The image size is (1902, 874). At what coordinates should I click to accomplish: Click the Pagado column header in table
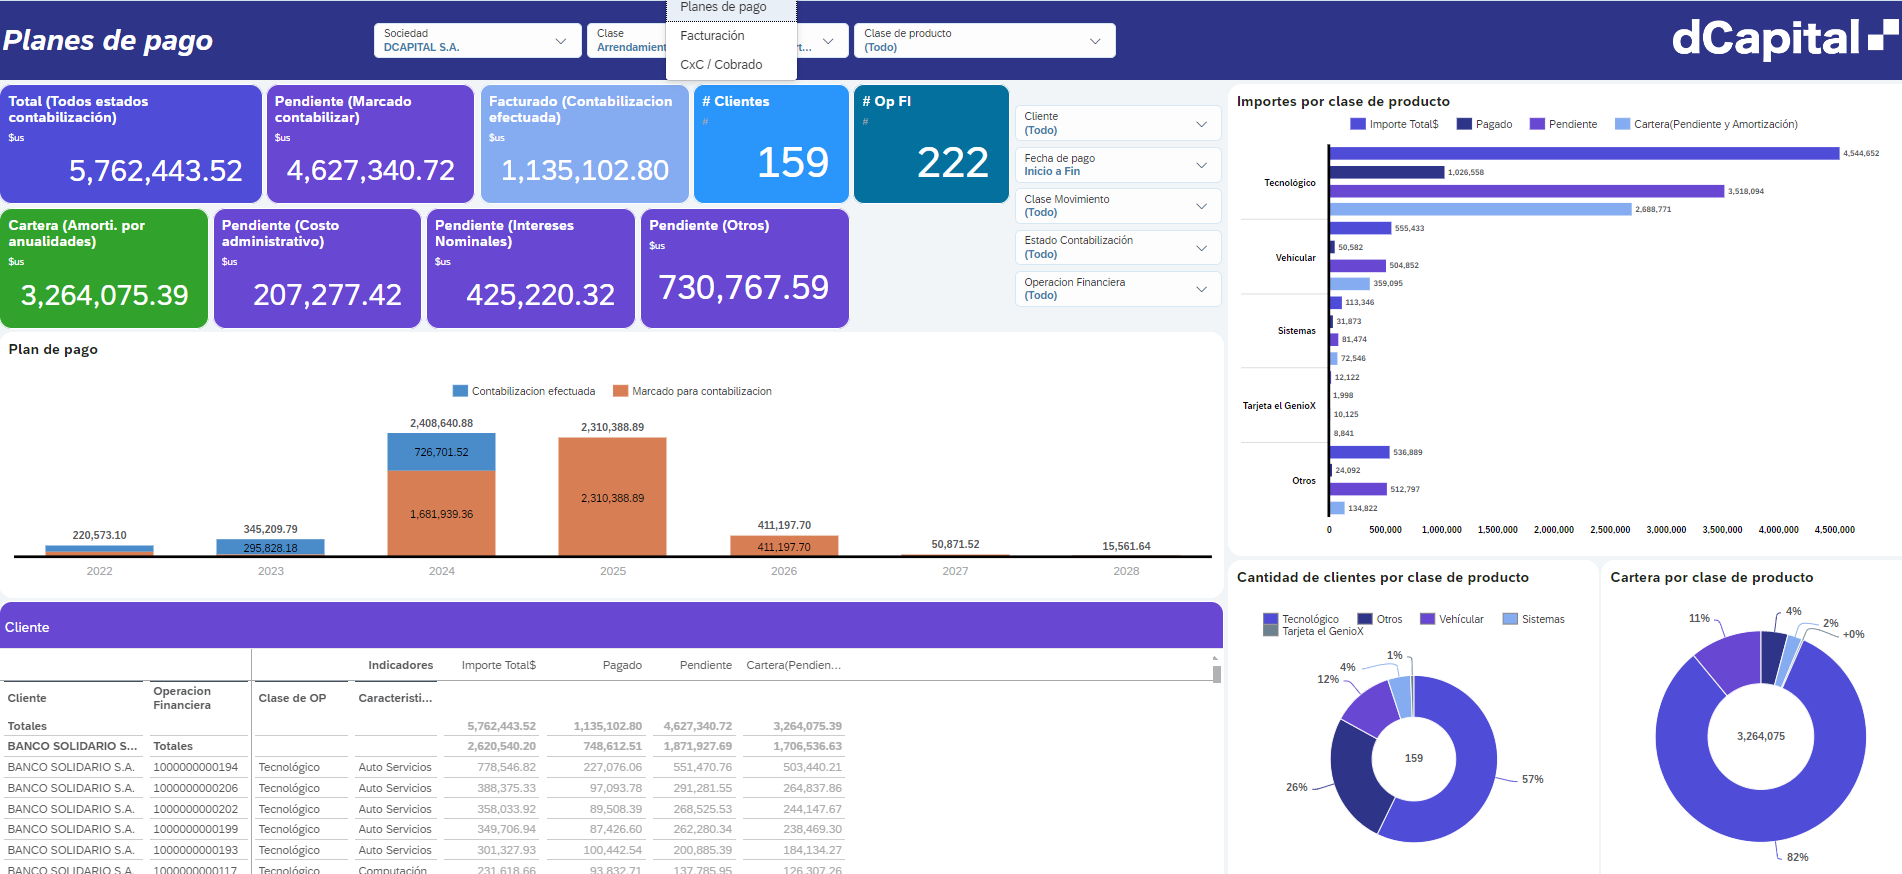622,665
